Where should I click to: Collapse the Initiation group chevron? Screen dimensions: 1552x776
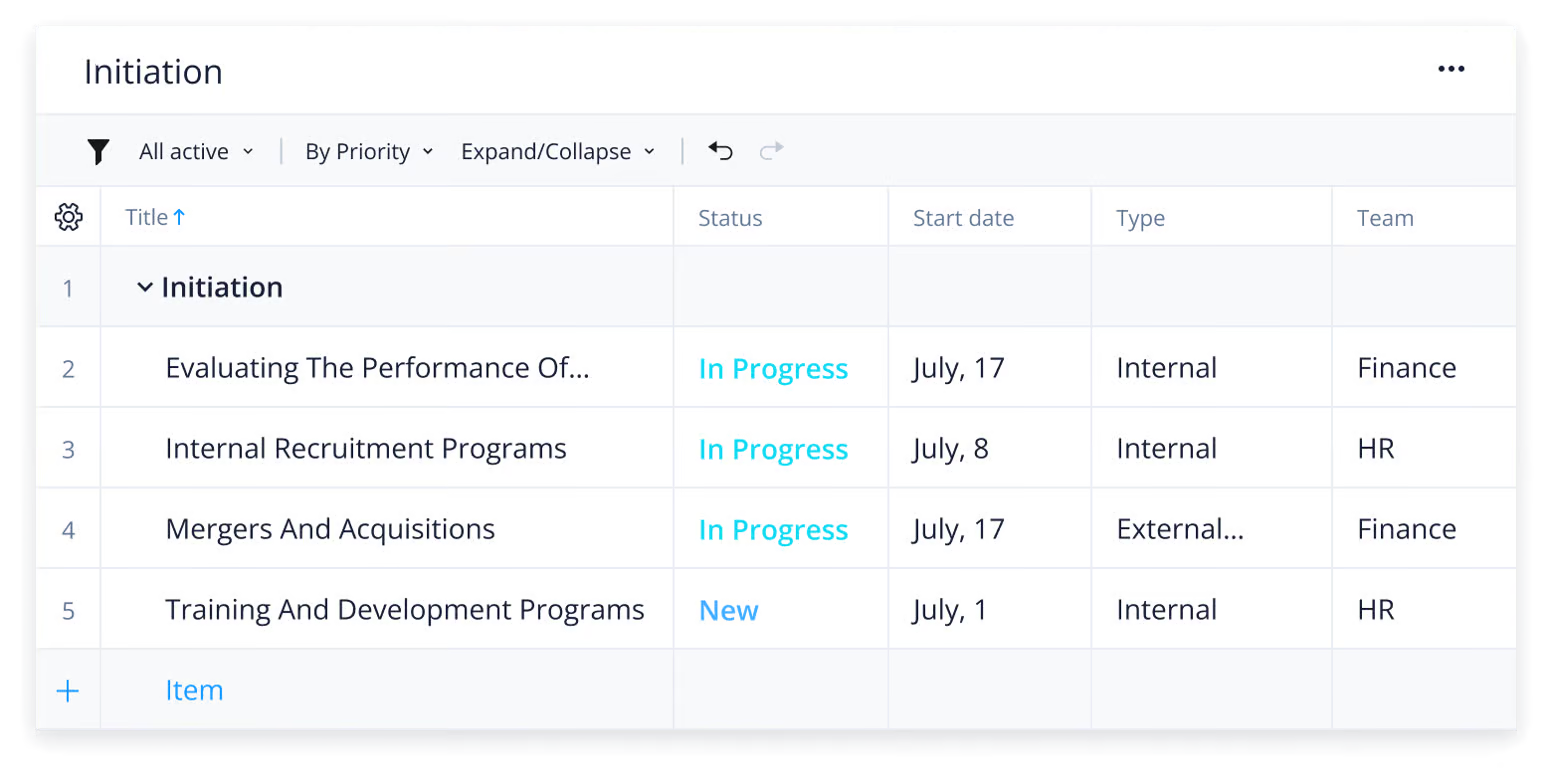pyautogui.click(x=145, y=287)
